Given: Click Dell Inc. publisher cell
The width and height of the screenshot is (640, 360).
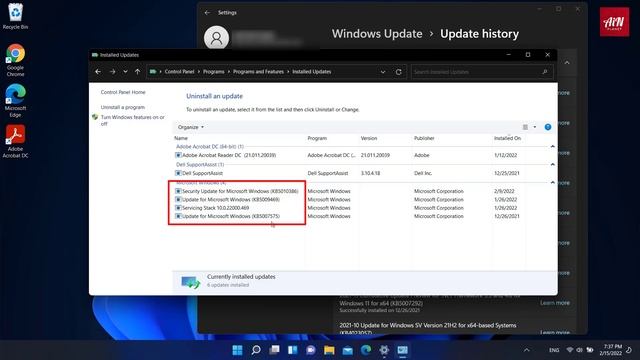Looking at the screenshot, I should [423, 173].
